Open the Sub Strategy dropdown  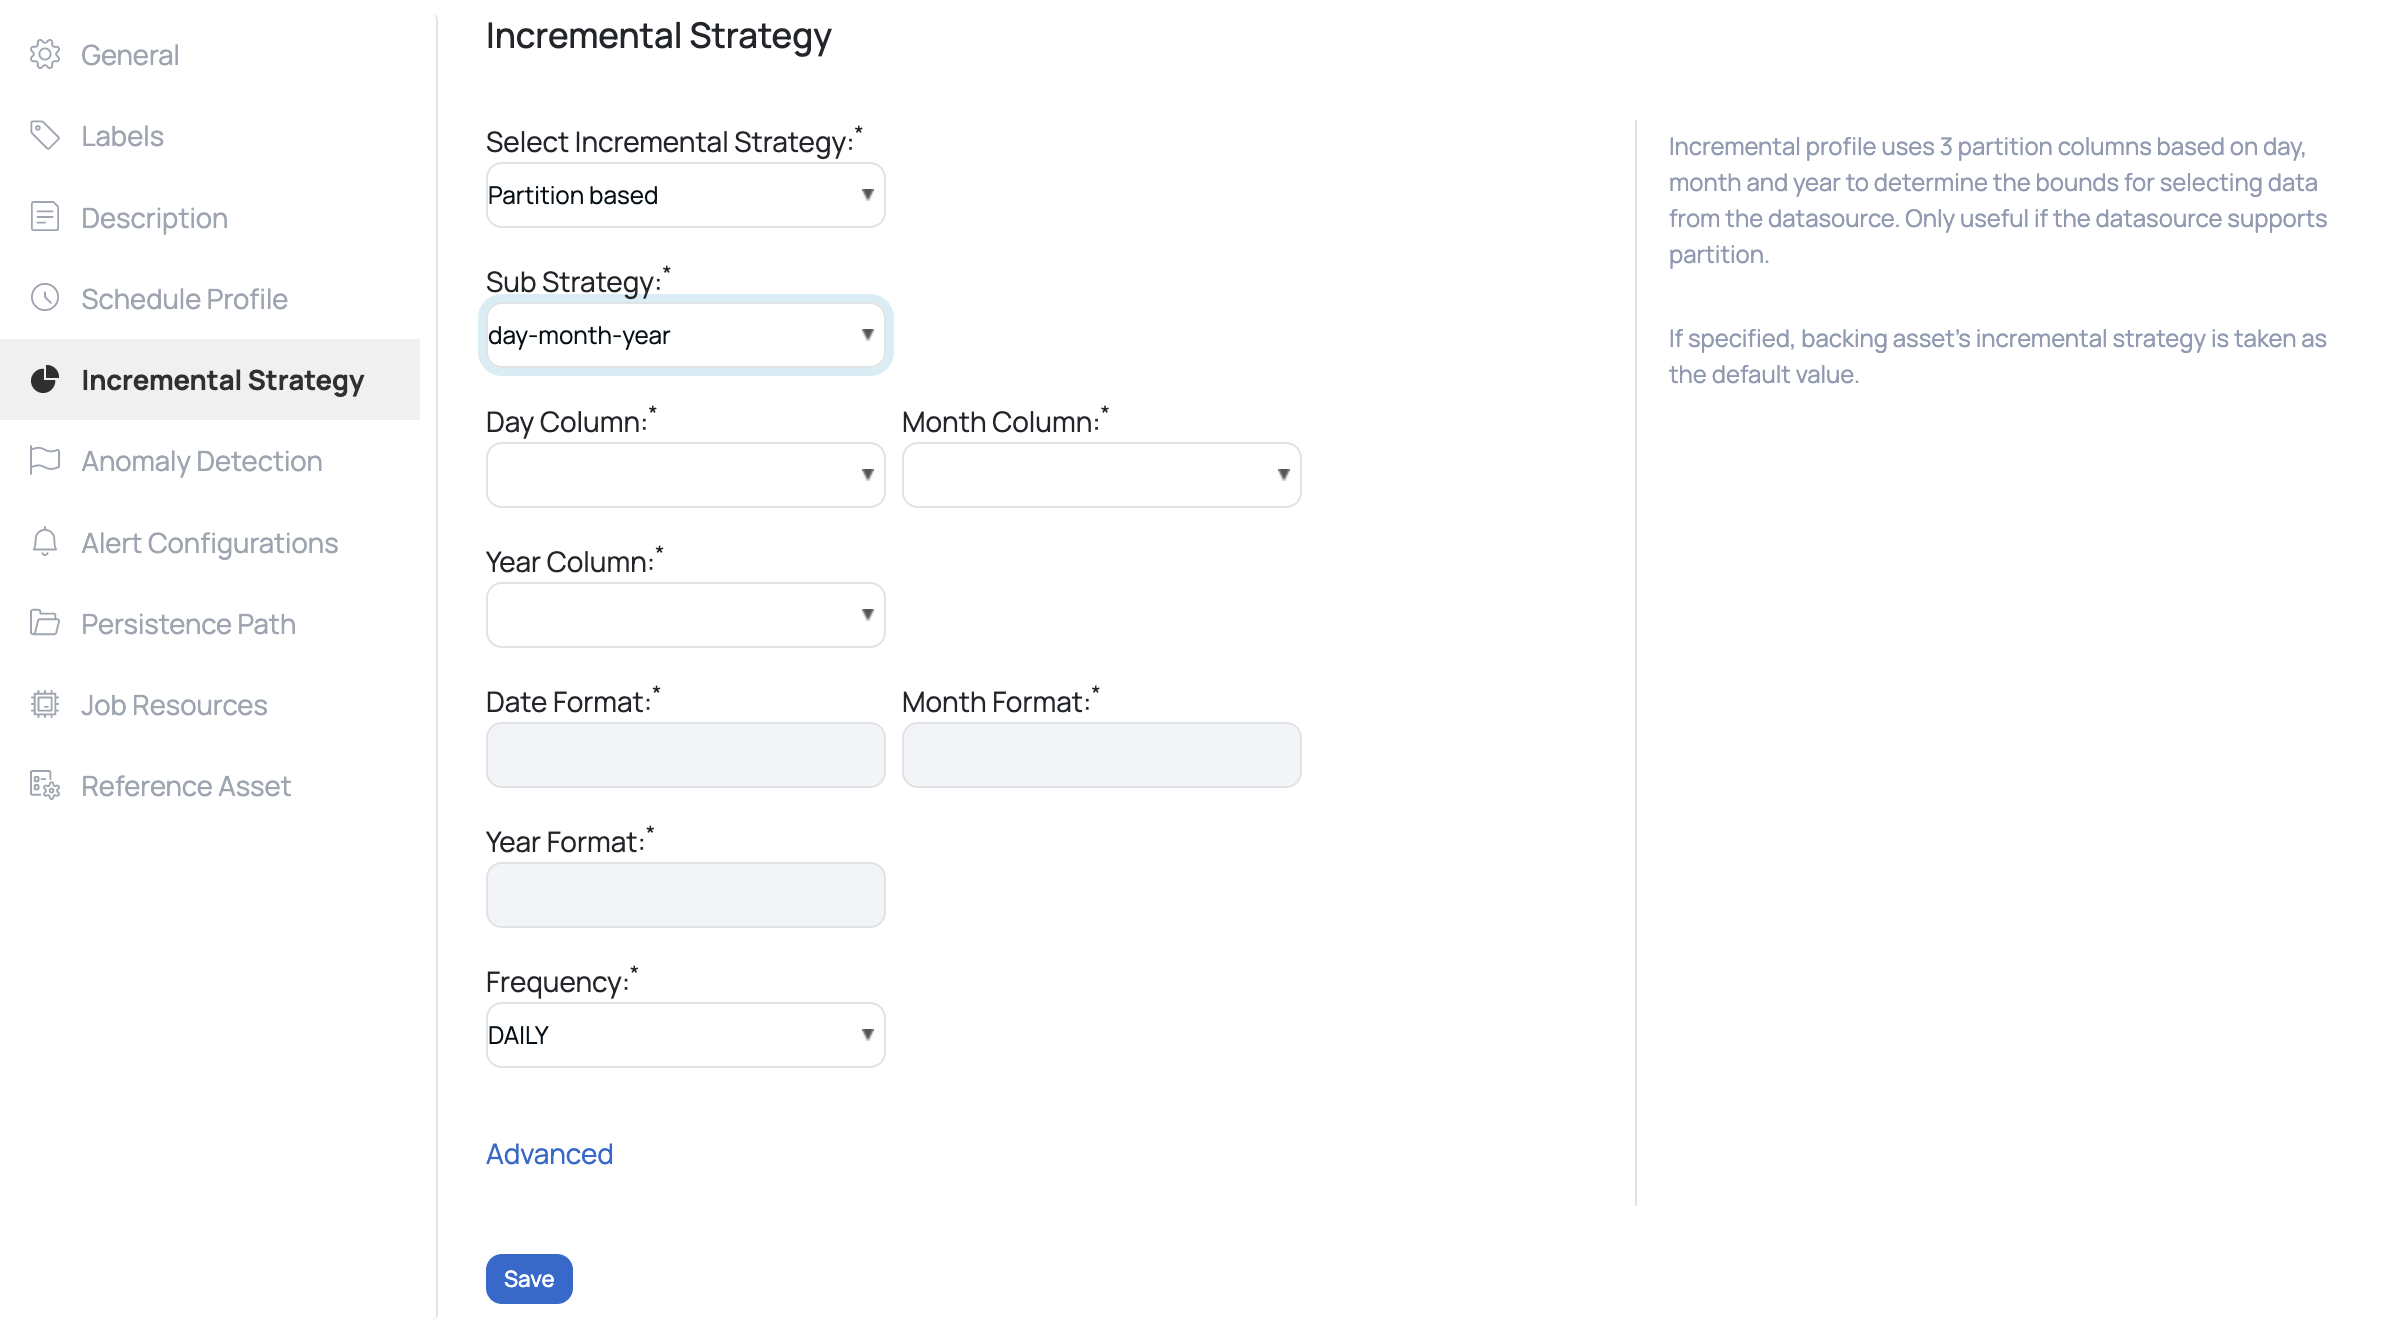[684, 335]
